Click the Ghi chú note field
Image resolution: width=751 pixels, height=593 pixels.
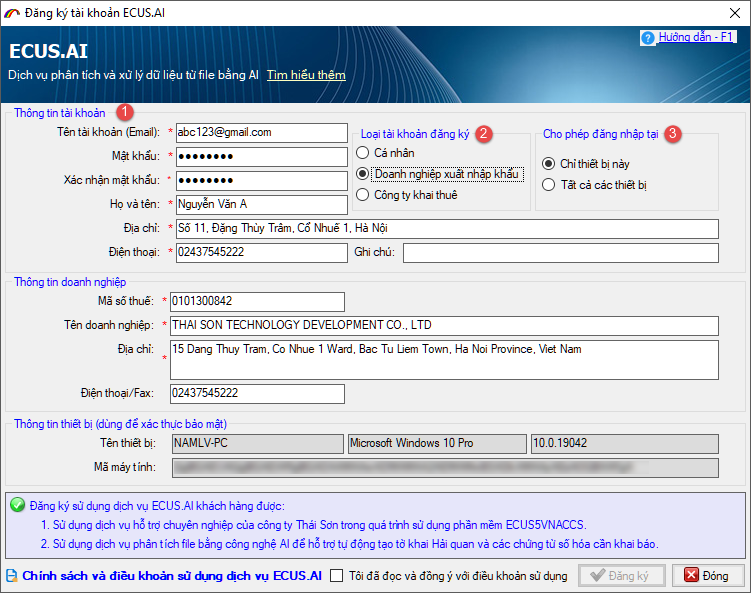pyautogui.click(x=560, y=252)
